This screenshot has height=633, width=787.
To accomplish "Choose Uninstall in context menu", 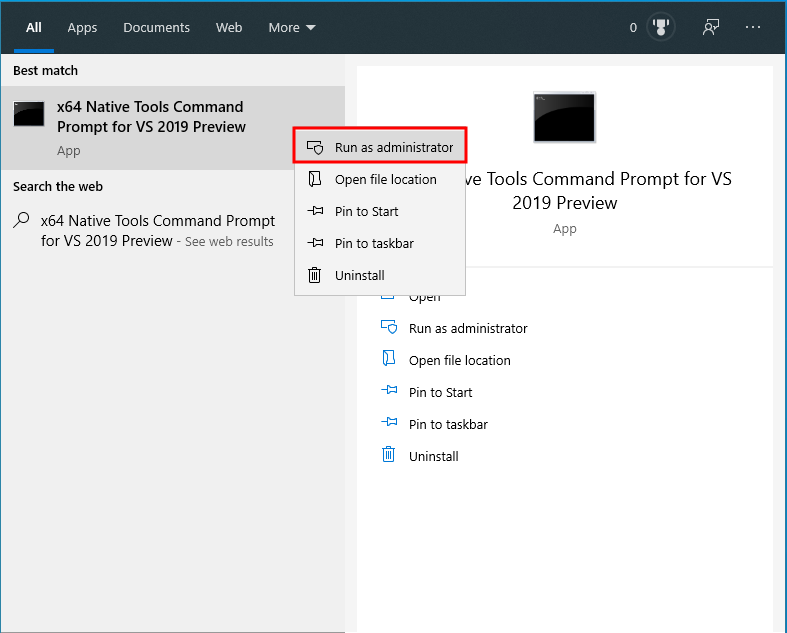I will click(x=380, y=276).
